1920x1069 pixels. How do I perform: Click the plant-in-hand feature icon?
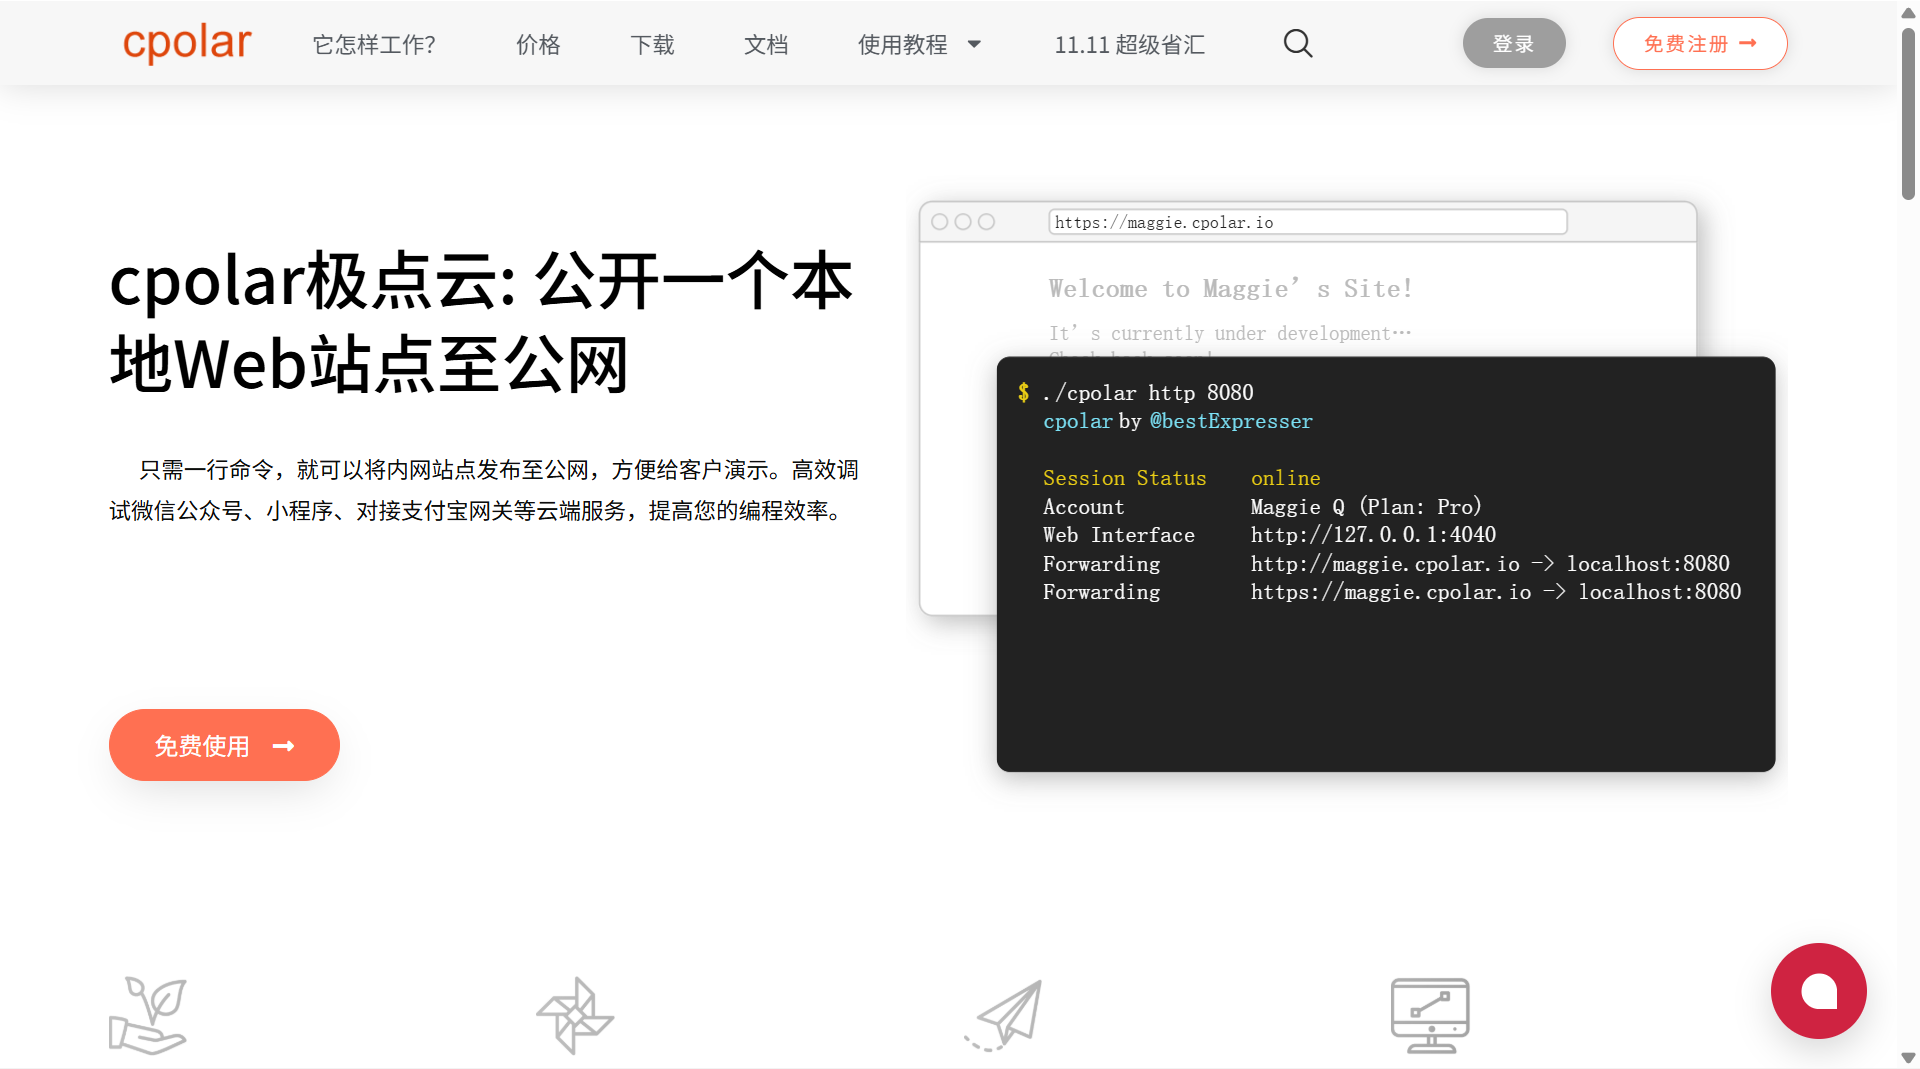(x=148, y=1016)
